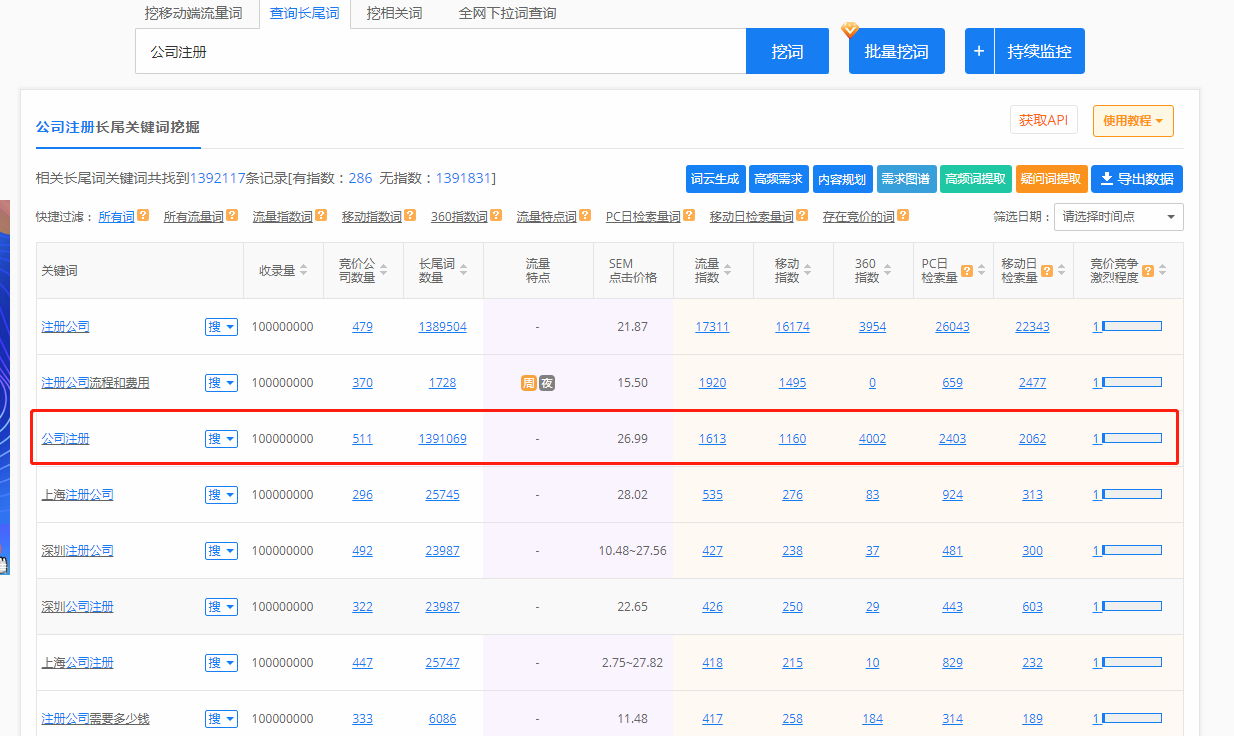Click the 导出数据 export button

click(1137, 179)
